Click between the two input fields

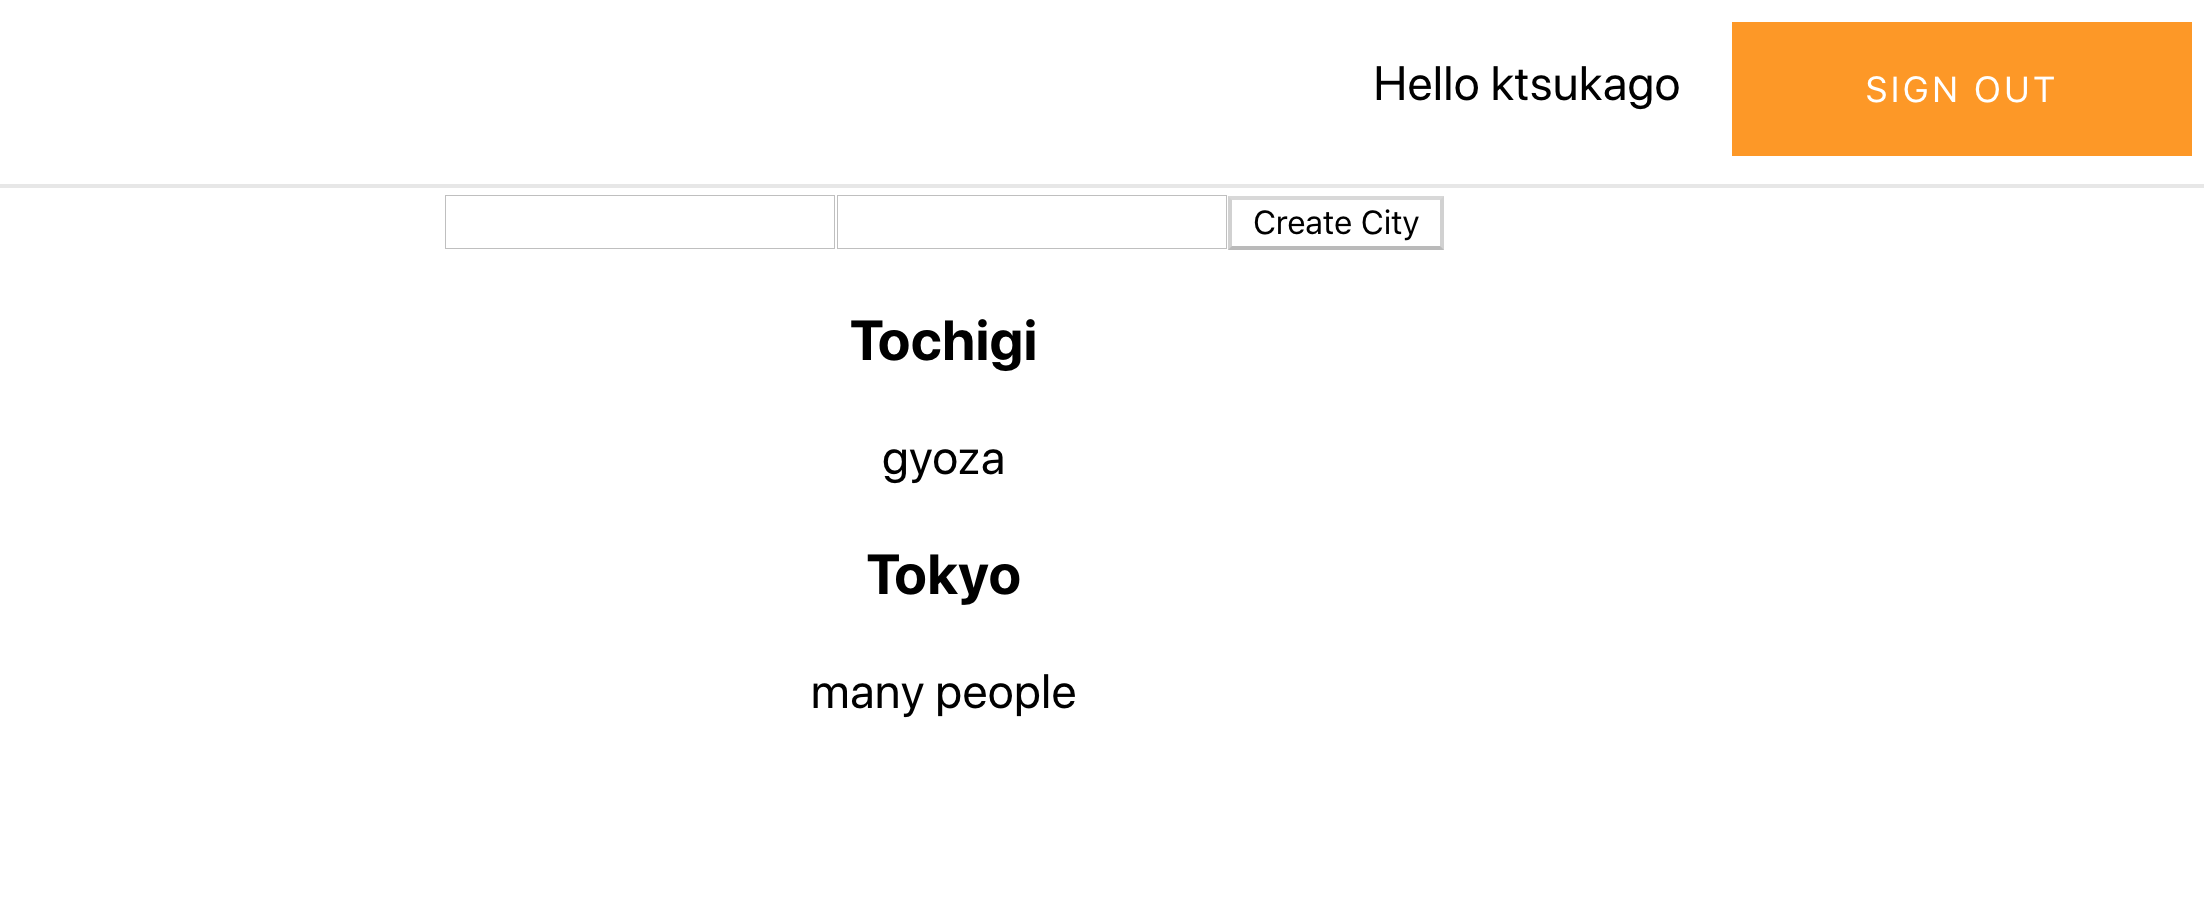[836, 221]
